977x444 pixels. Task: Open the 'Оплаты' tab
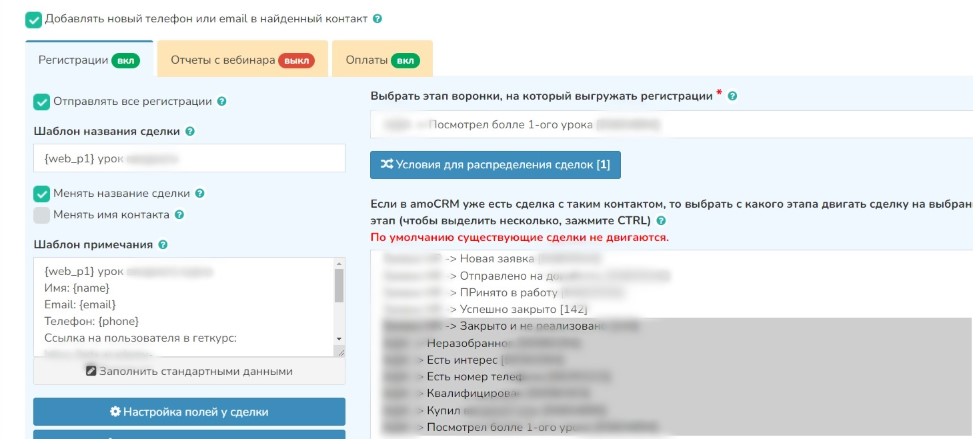[x=381, y=60]
